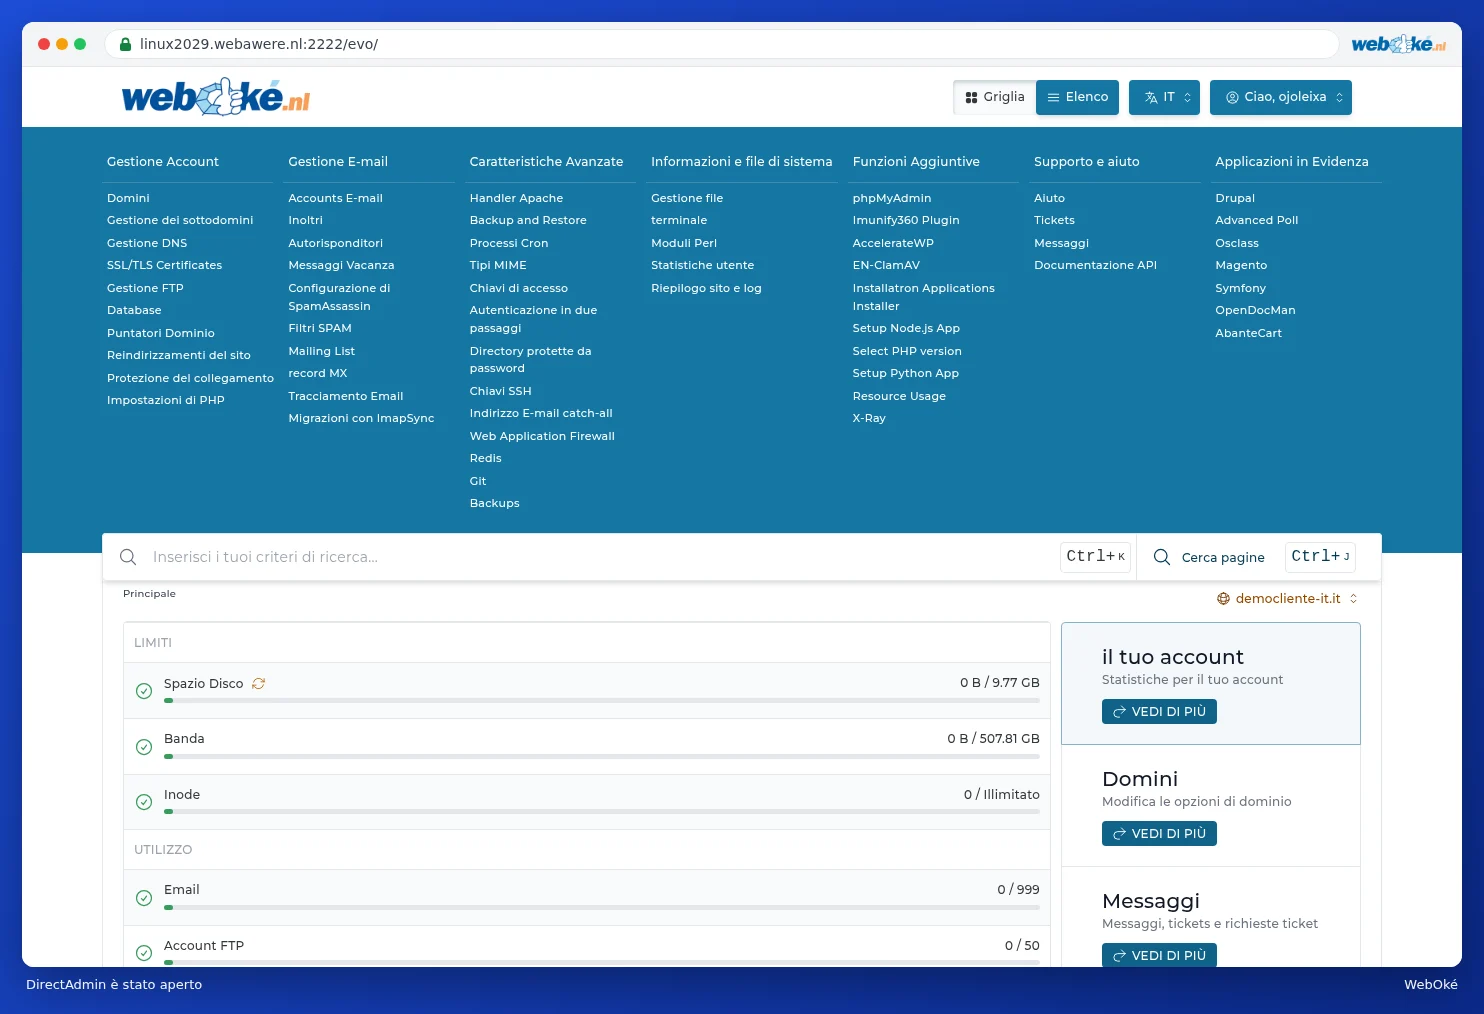The image size is (1484, 1014).
Task: Open the IT language dropdown
Action: coord(1164,97)
